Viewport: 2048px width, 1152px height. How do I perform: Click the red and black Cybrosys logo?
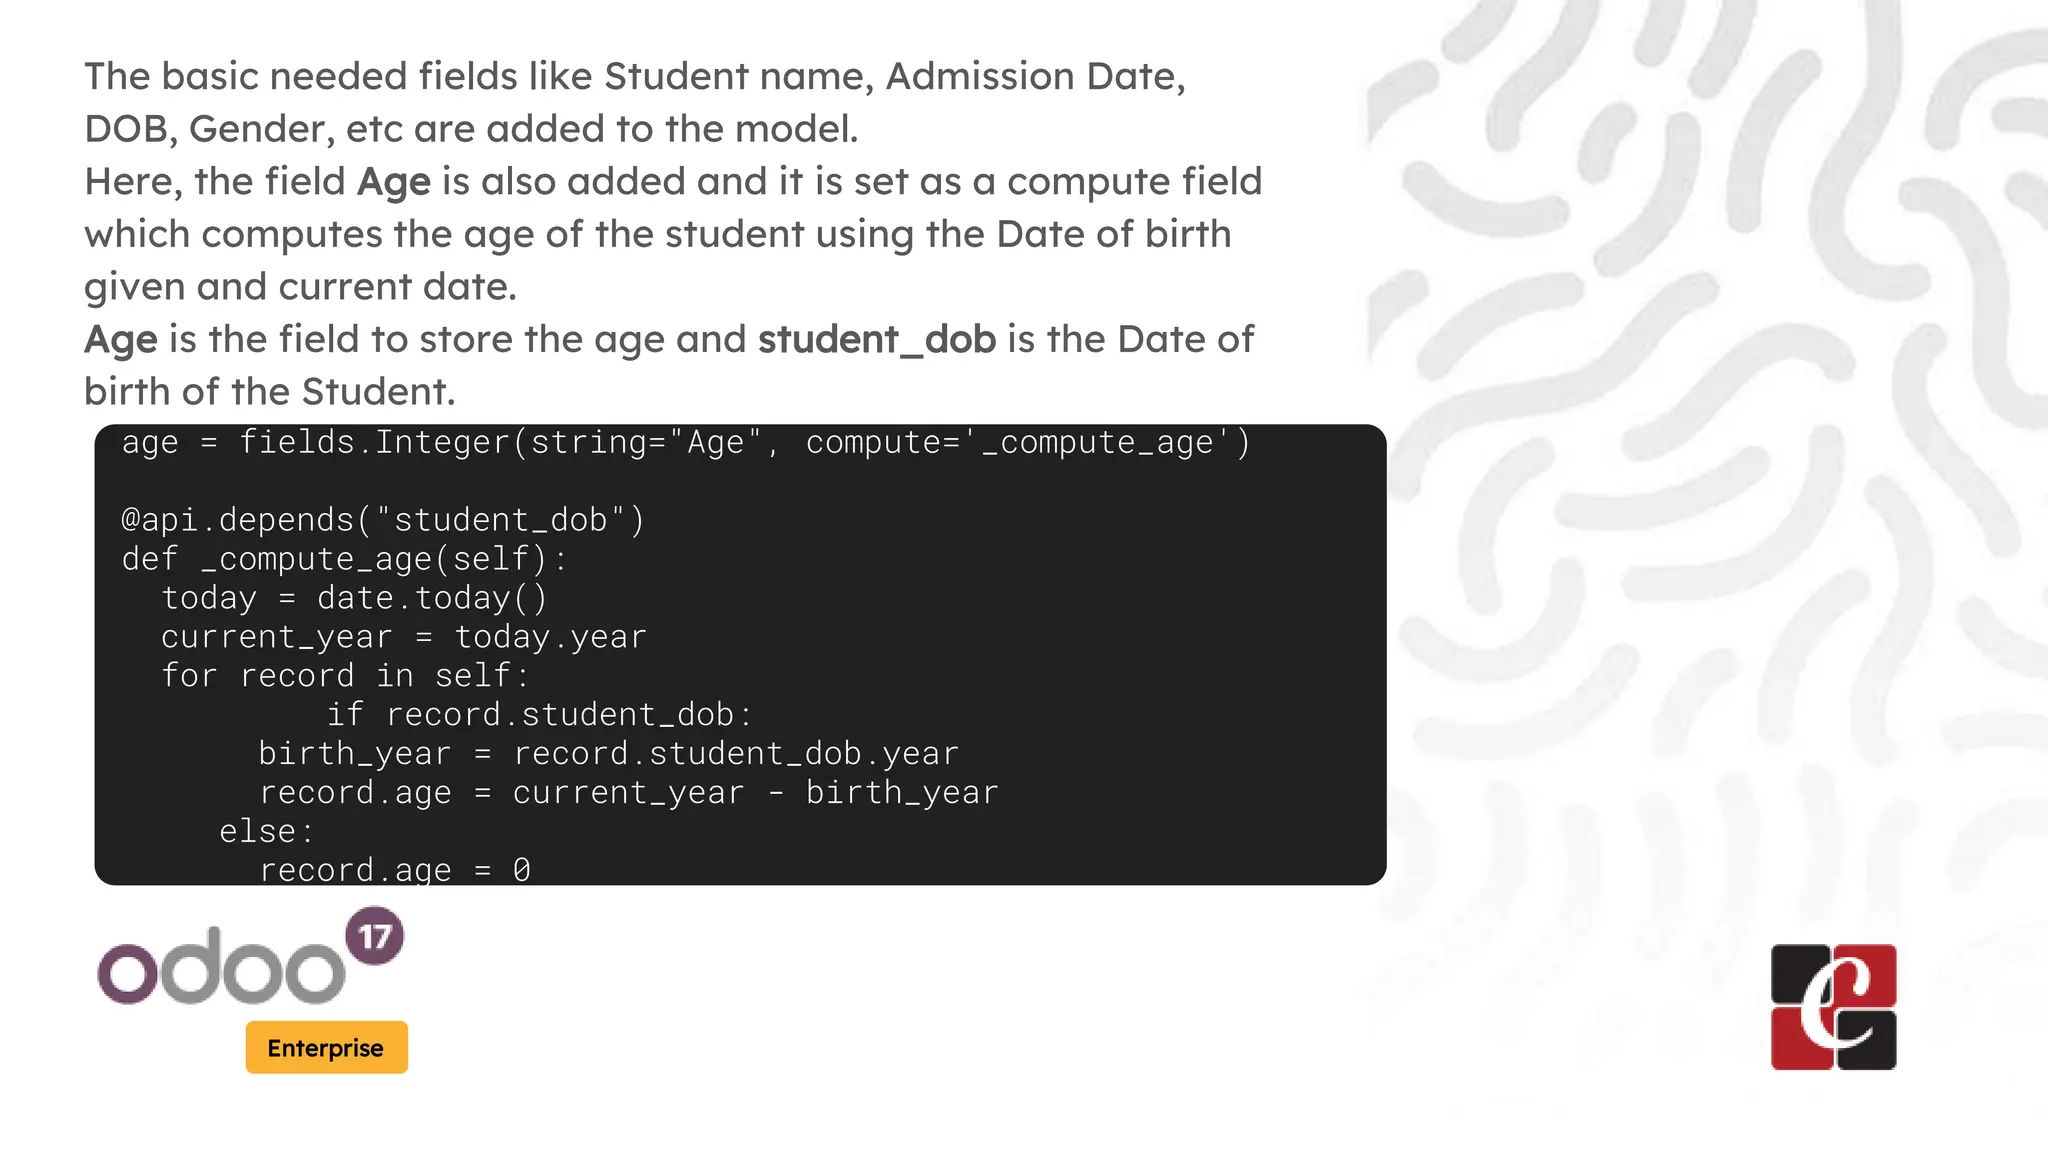pyautogui.click(x=1833, y=1007)
